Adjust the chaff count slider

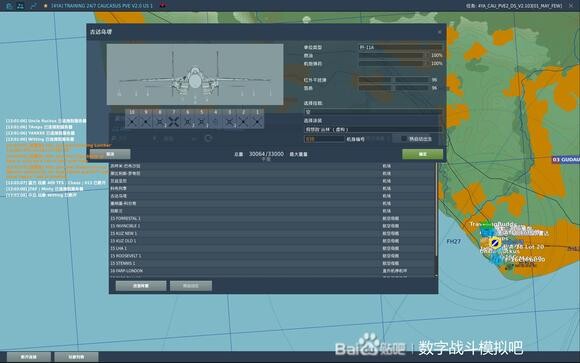(x=393, y=88)
